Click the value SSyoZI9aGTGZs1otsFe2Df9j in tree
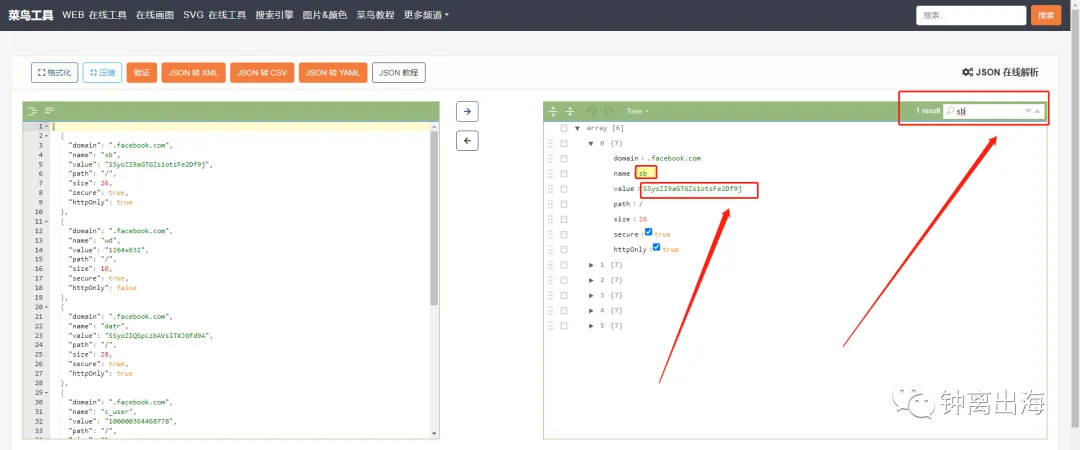The height and width of the screenshot is (450, 1080). pyautogui.click(x=692, y=189)
